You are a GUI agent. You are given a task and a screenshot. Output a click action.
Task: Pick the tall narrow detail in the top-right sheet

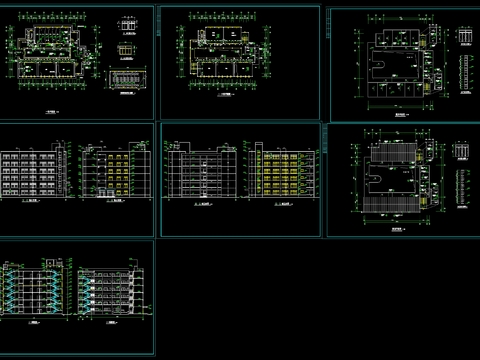[x=465, y=73]
